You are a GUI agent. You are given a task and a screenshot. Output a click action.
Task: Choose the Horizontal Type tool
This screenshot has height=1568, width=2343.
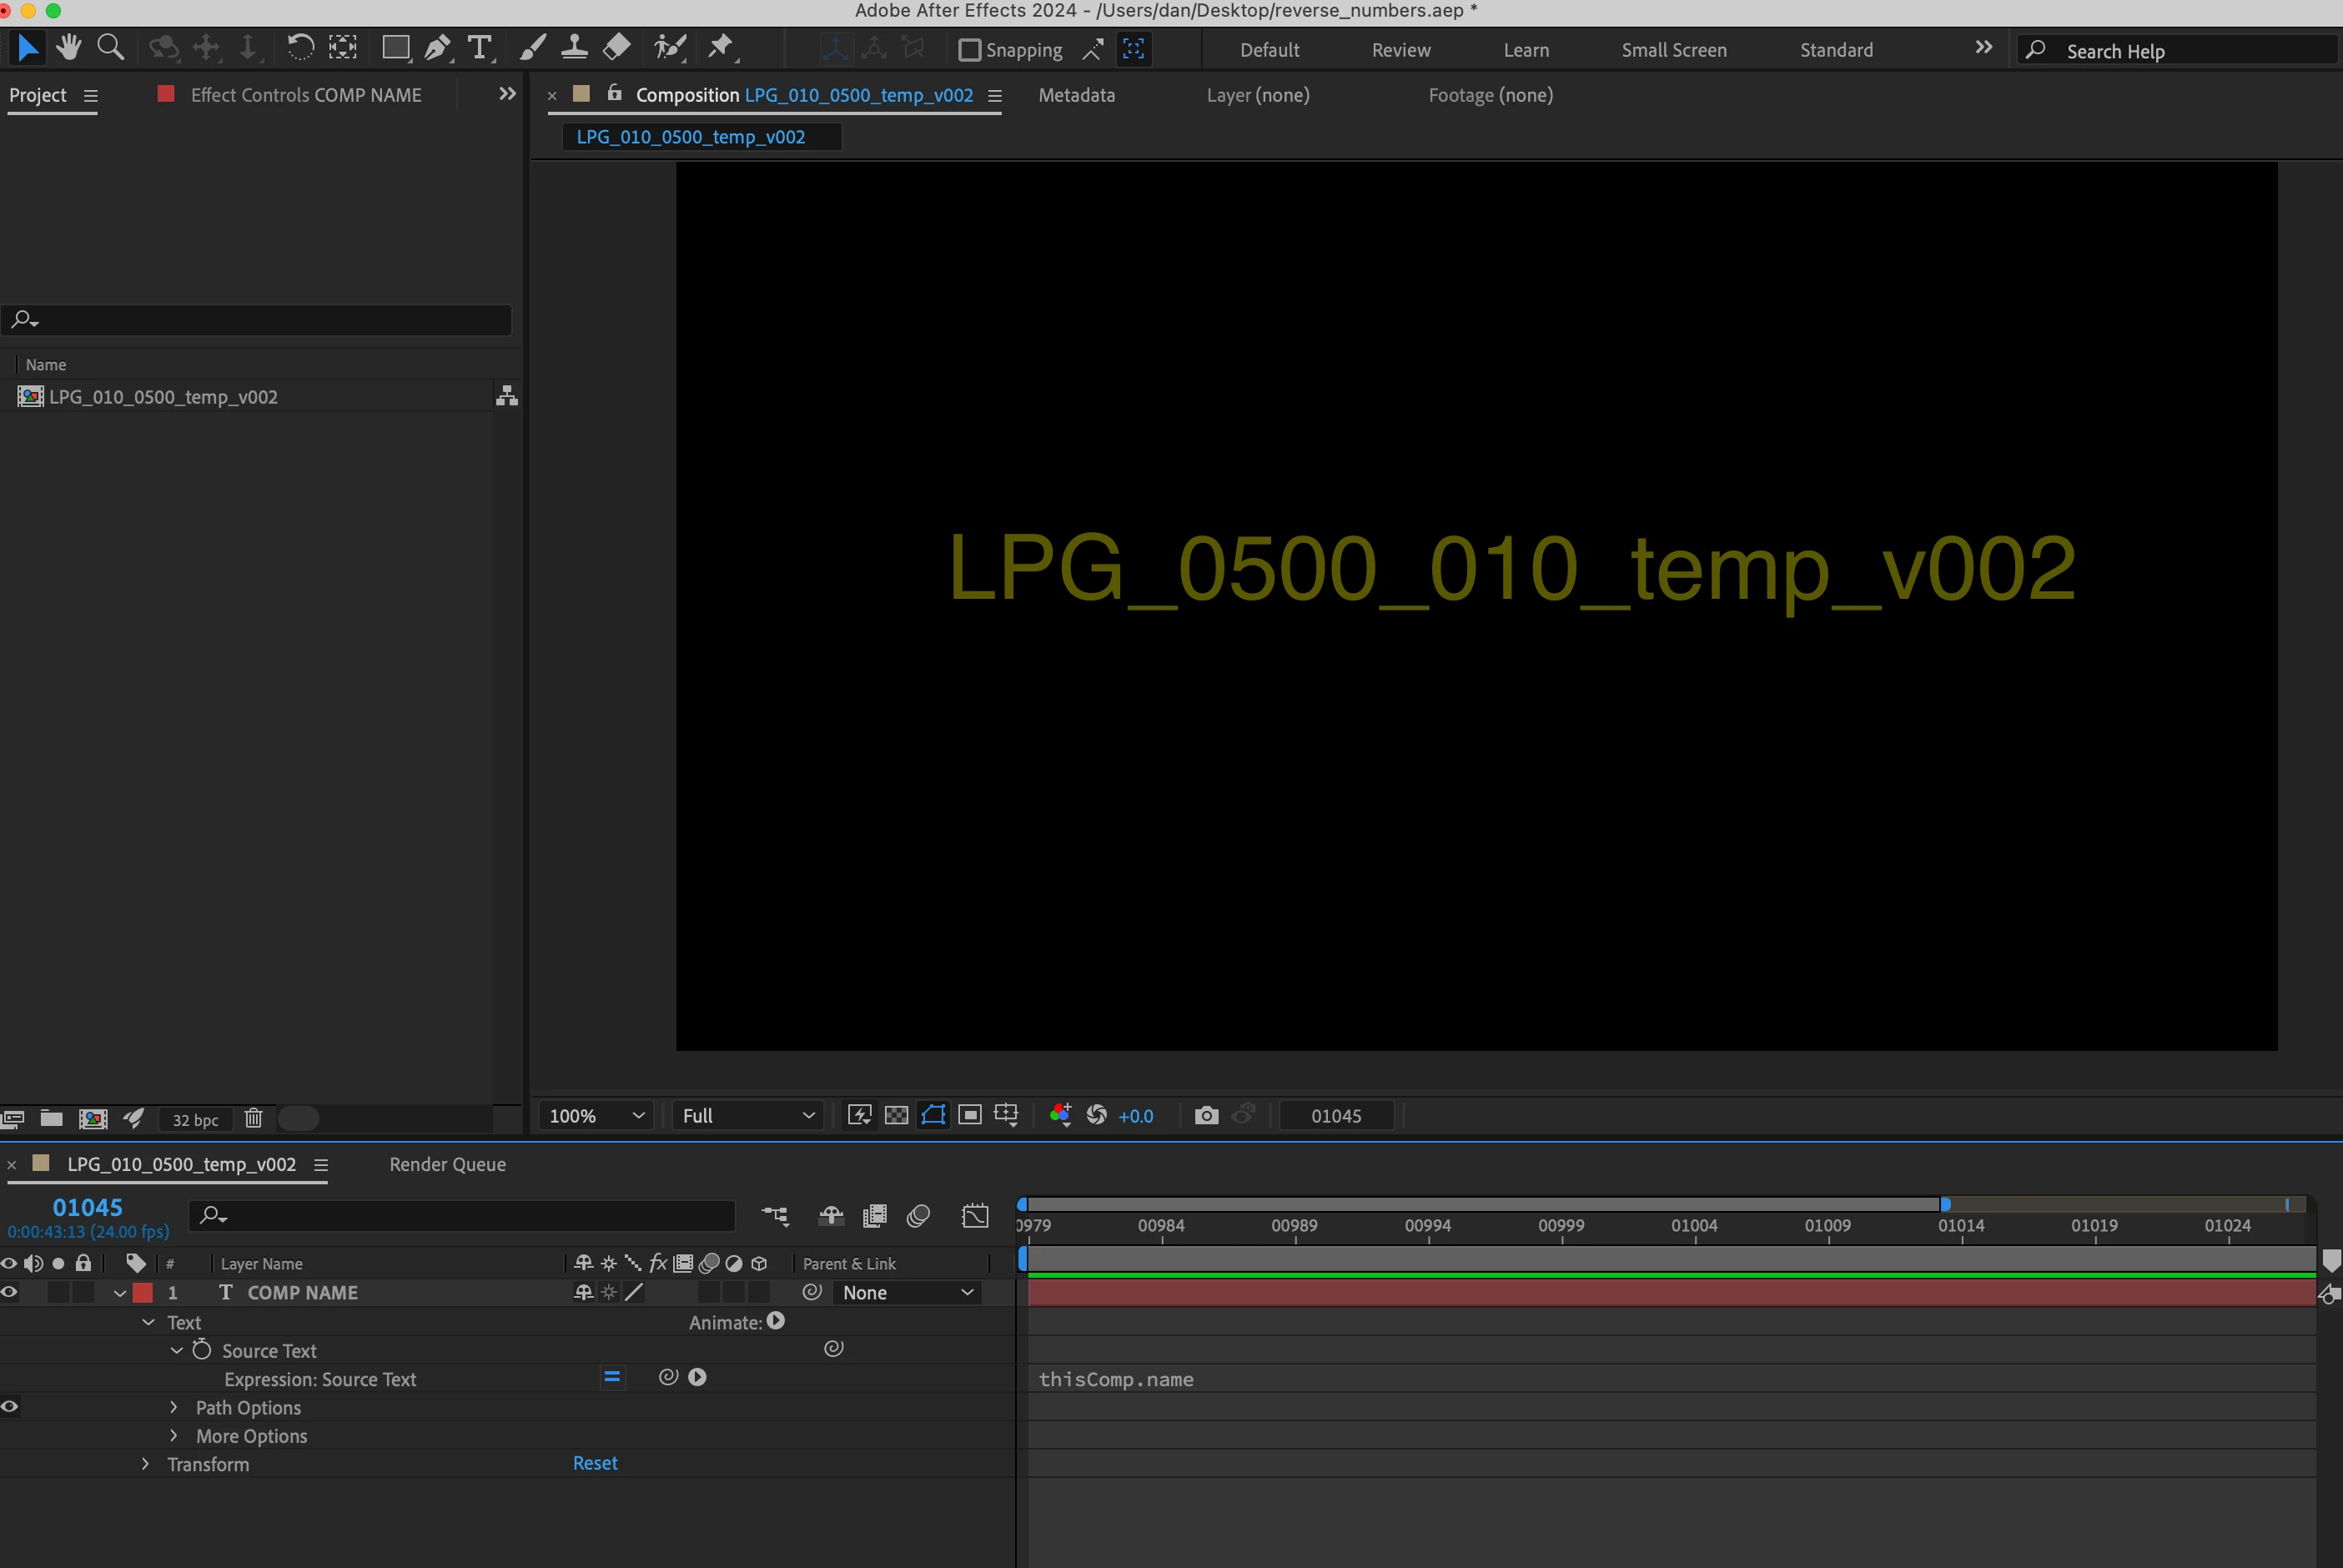480,47
